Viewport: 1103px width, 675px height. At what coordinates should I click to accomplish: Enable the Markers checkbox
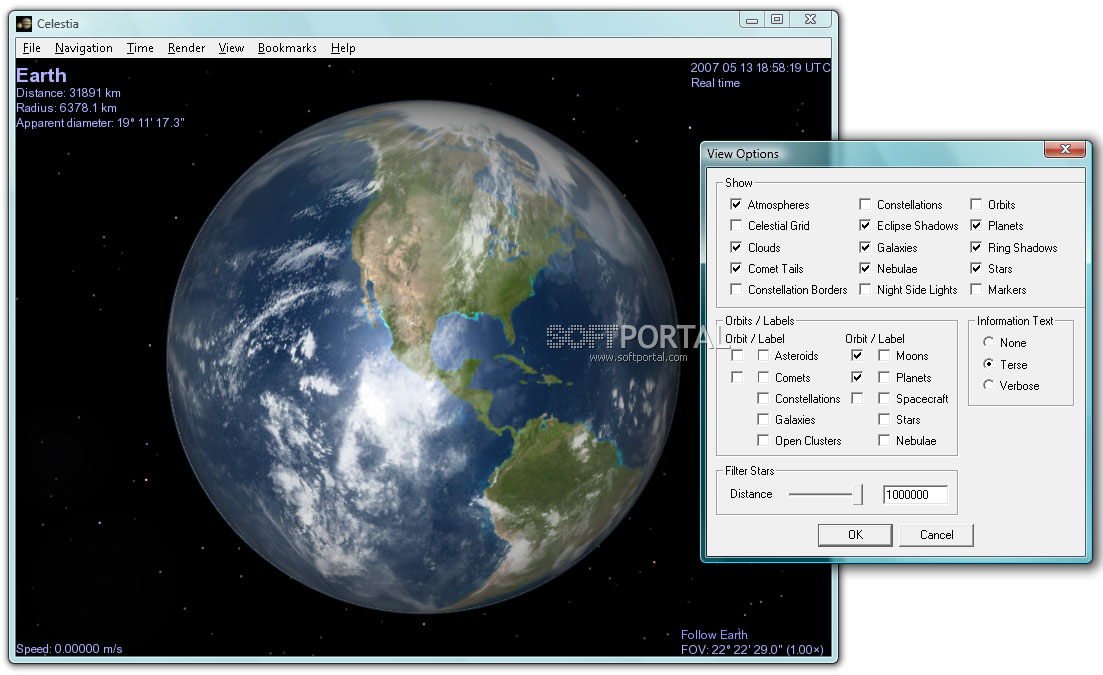coord(976,290)
